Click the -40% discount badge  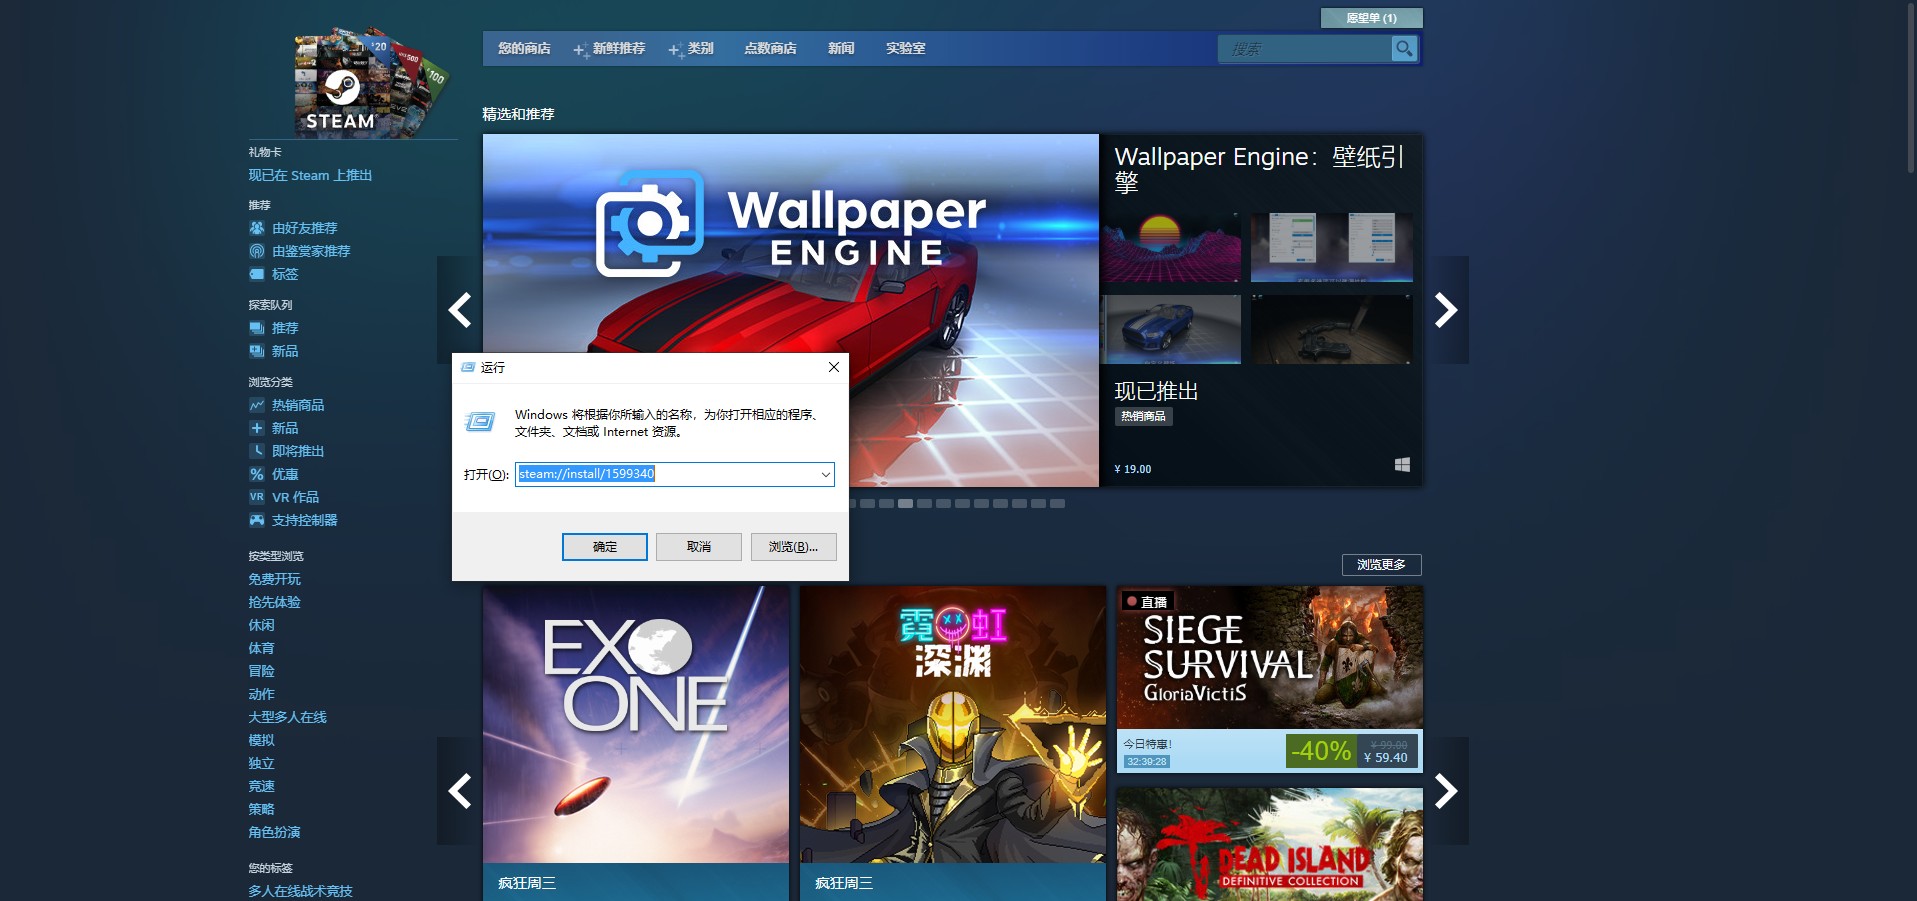1321,751
